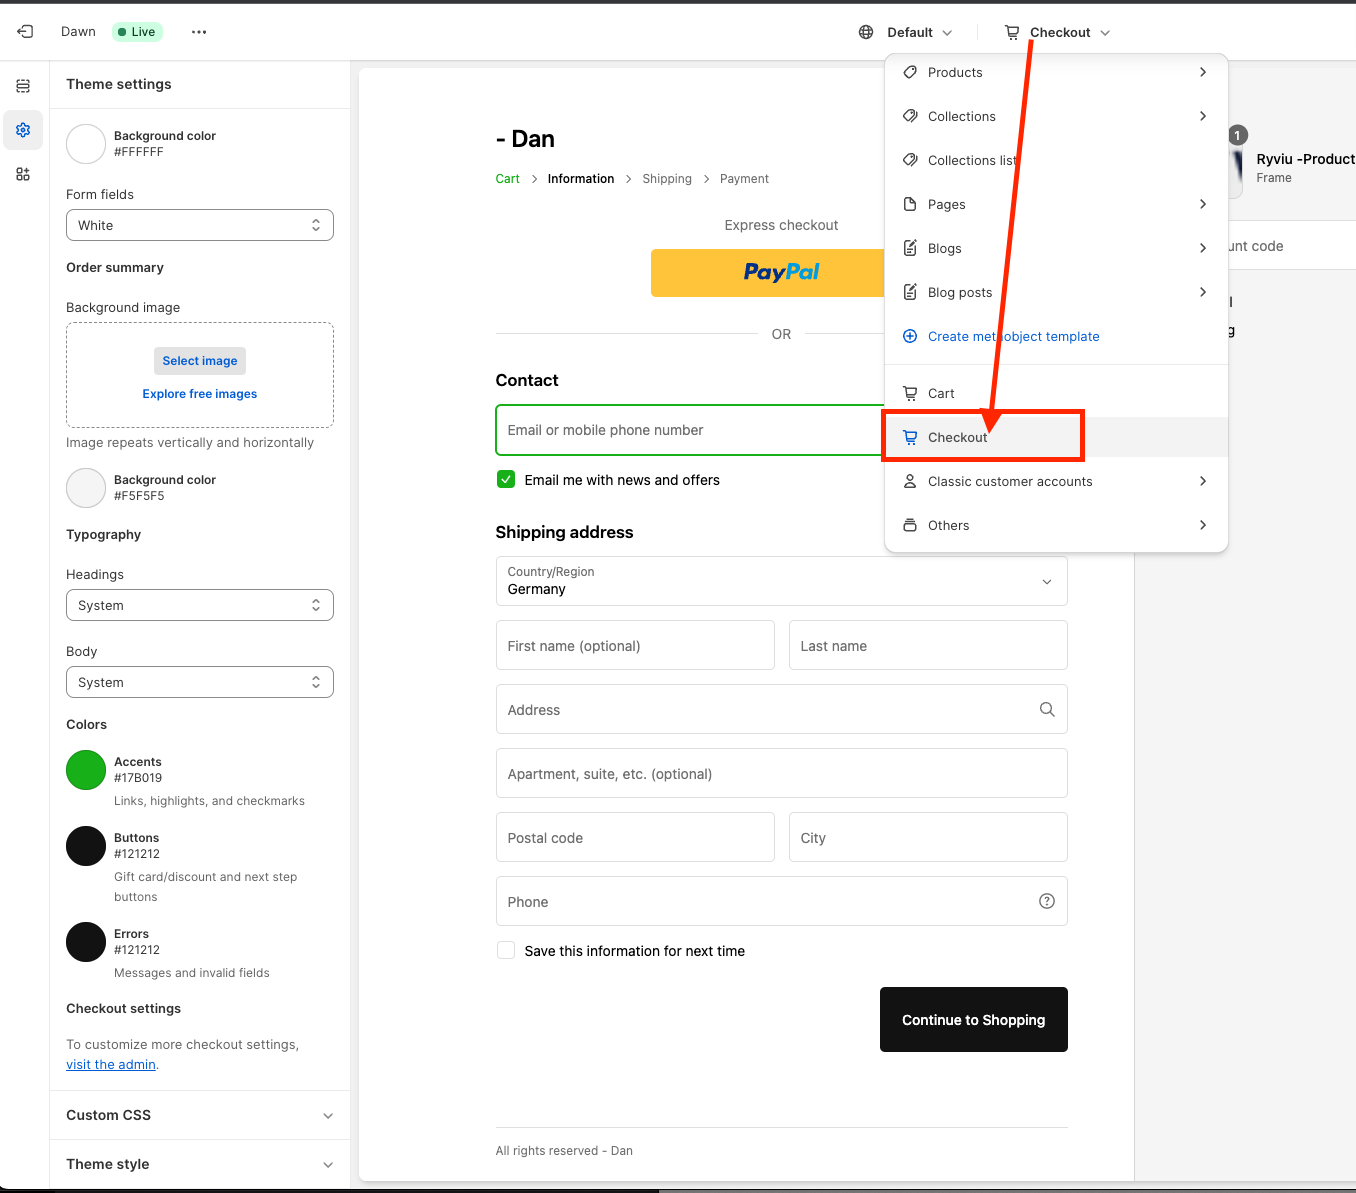Click the Last name field
This screenshot has height=1193, width=1356.
tap(928, 645)
